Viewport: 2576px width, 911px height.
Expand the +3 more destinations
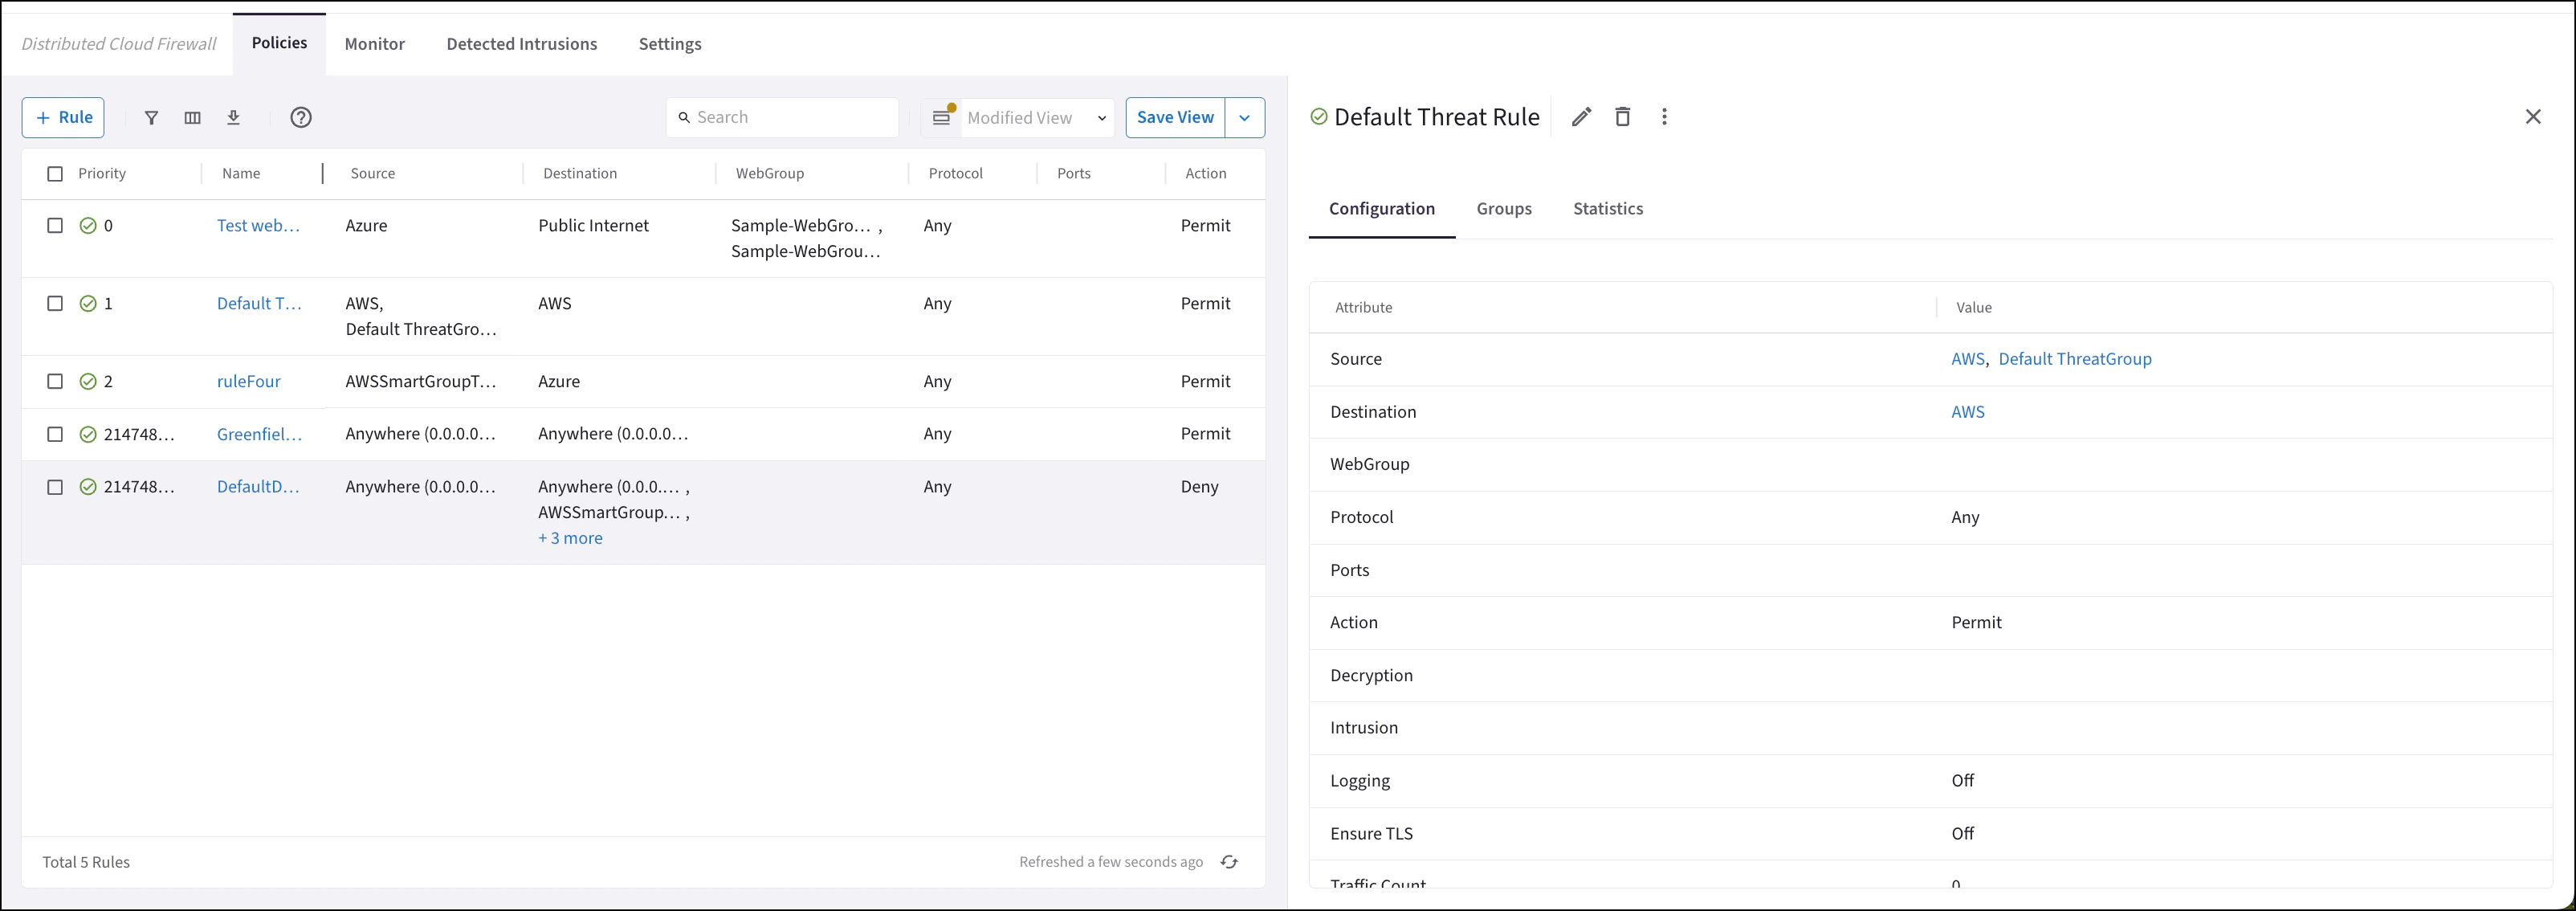[x=570, y=538]
